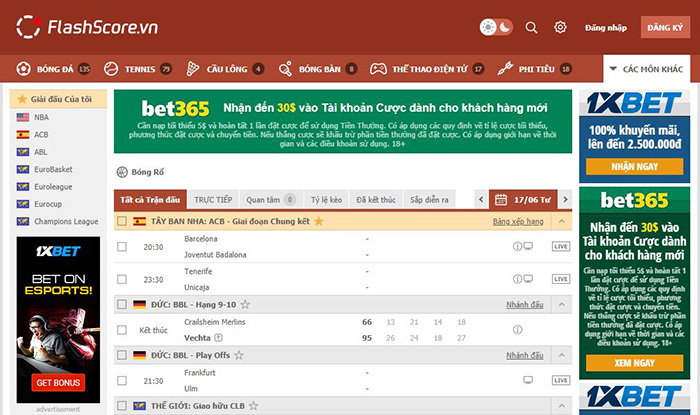The image size is (700, 415).
Task: Check the Tenerife vs Unicaja checkbox
Action: tap(122, 279)
